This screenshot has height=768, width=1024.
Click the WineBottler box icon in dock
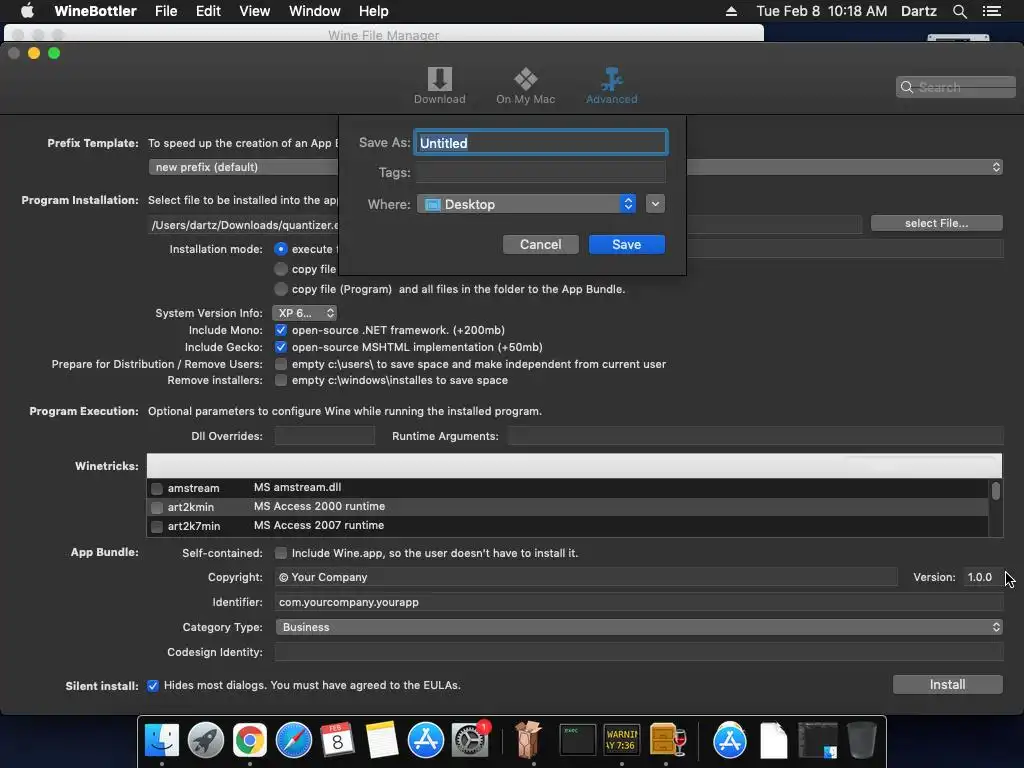click(x=528, y=740)
